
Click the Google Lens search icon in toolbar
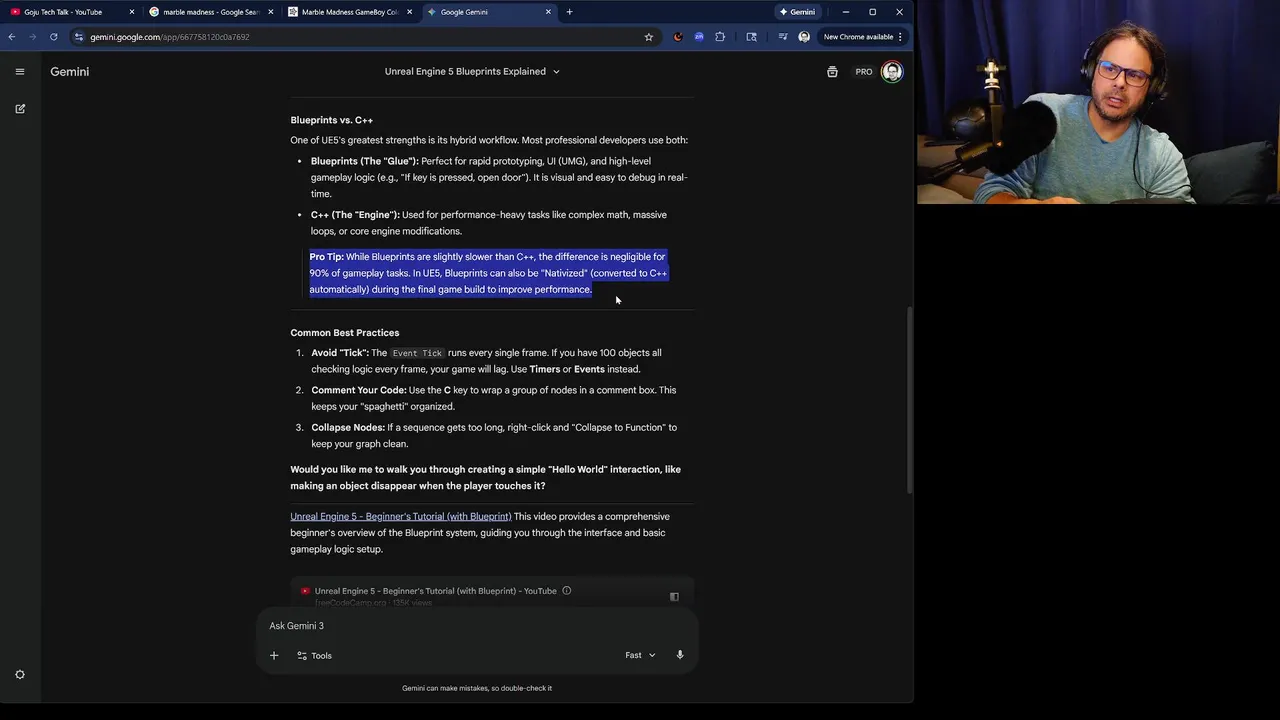coord(752,37)
